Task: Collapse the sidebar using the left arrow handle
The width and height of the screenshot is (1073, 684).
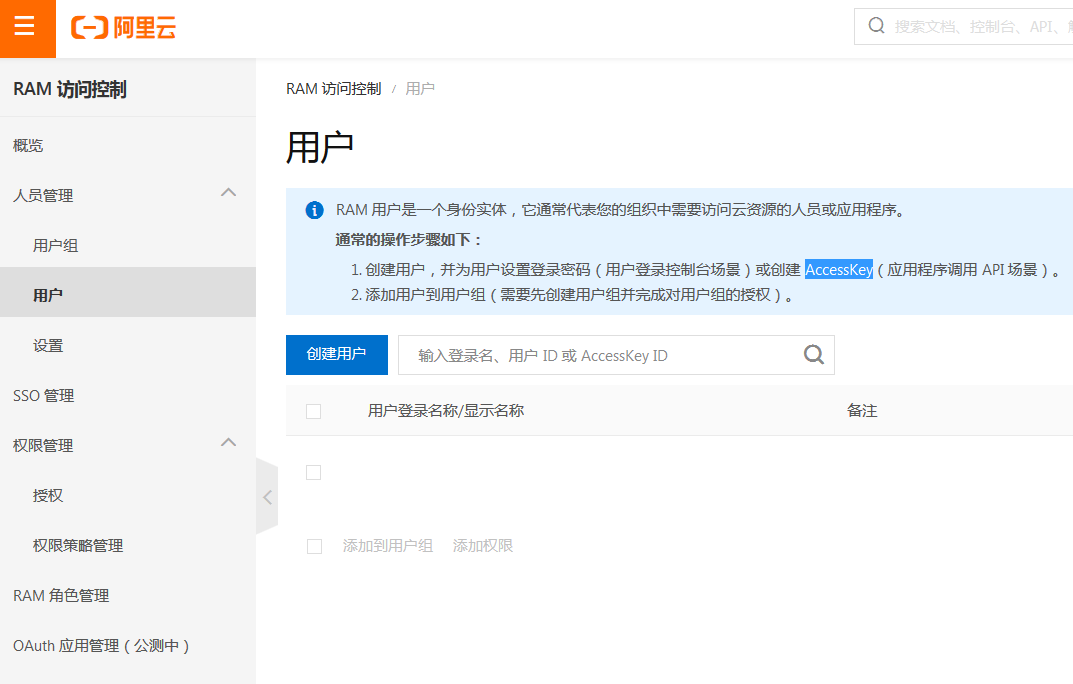Action: tap(266, 495)
